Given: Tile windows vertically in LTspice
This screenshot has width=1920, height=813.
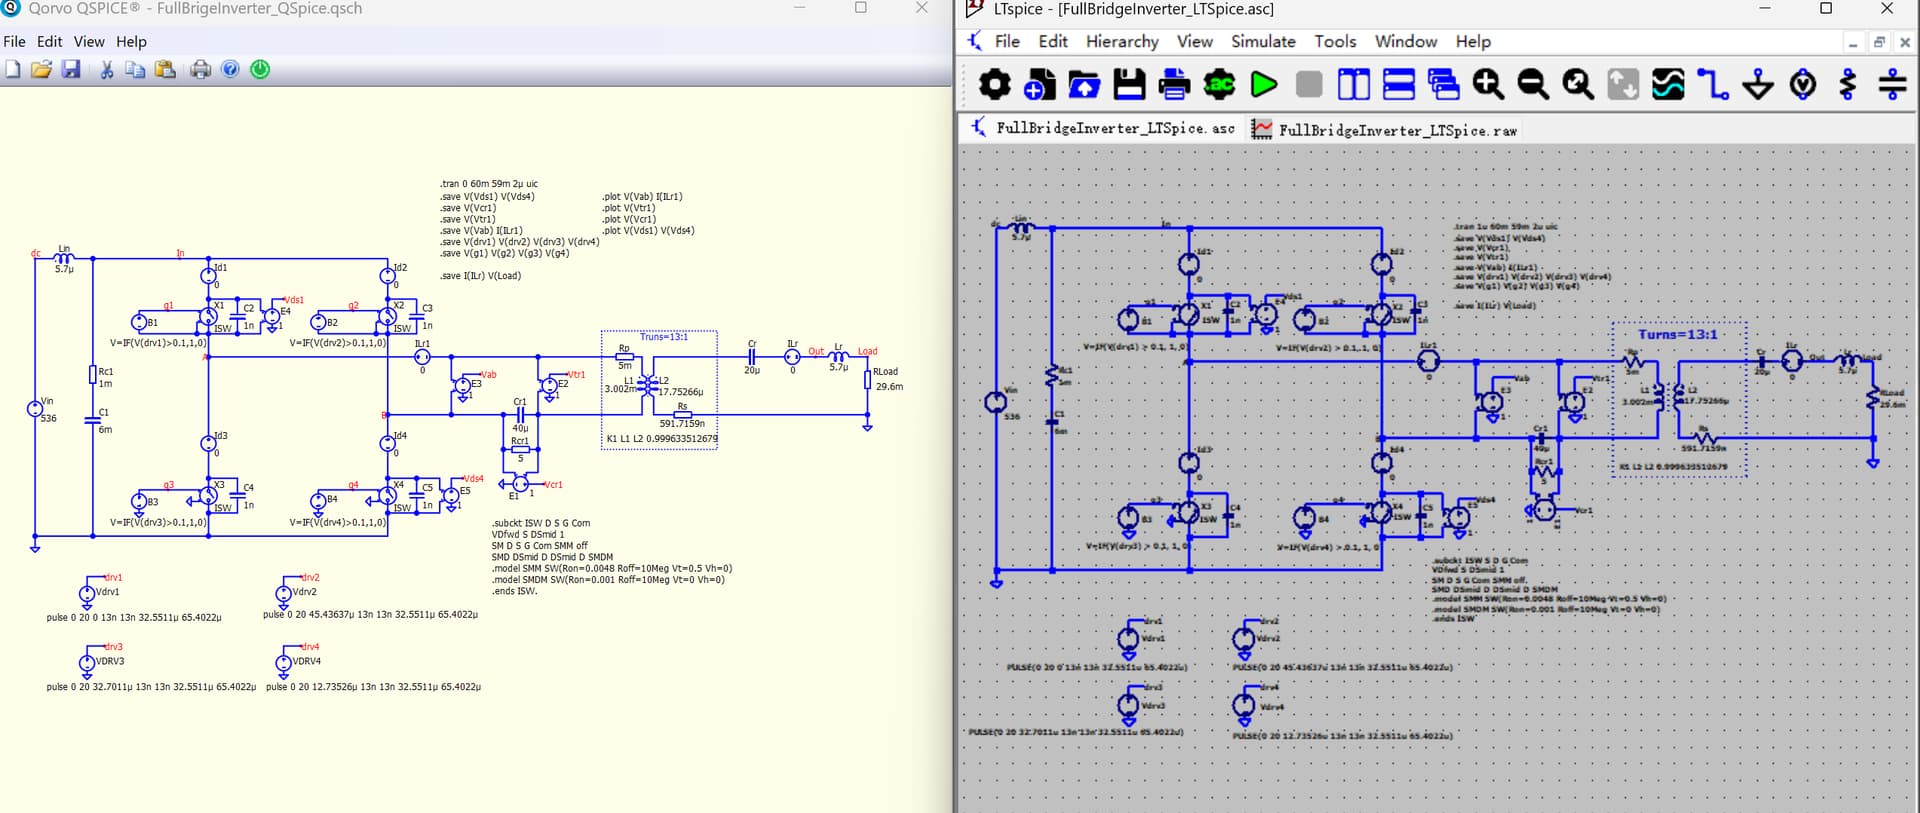Looking at the screenshot, I should coord(1354,85).
